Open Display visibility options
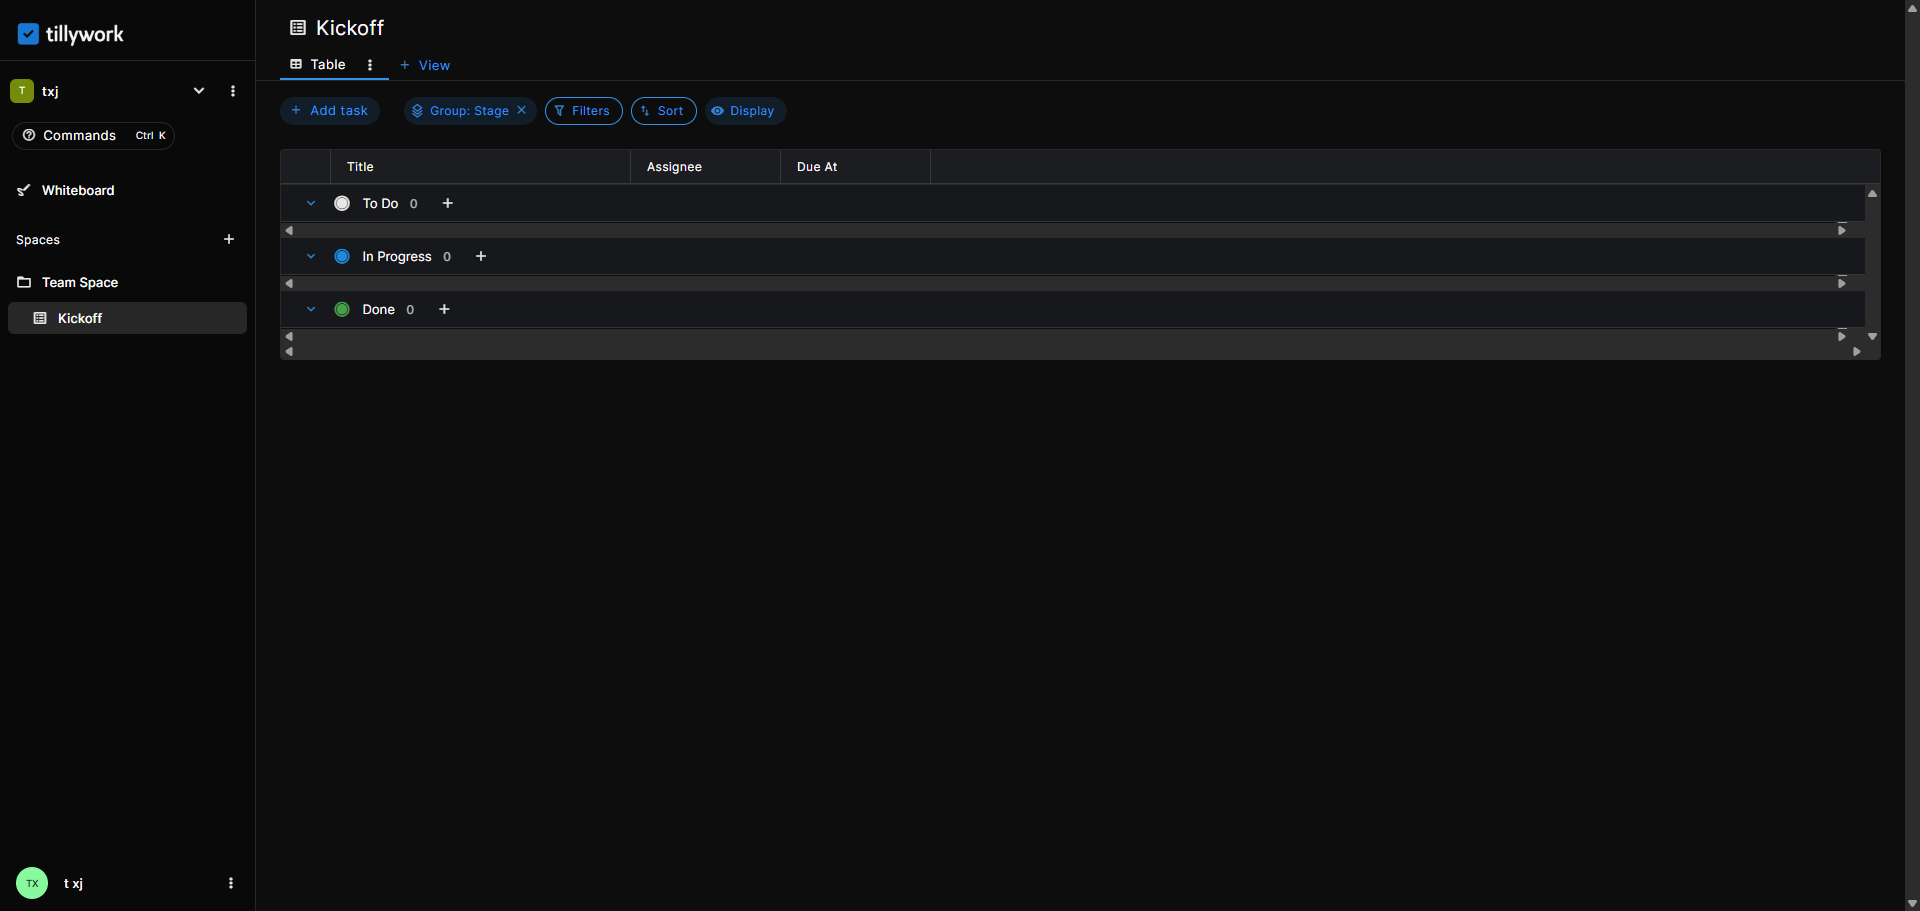This screenshot has height=911, width=1920. [745, 111]
